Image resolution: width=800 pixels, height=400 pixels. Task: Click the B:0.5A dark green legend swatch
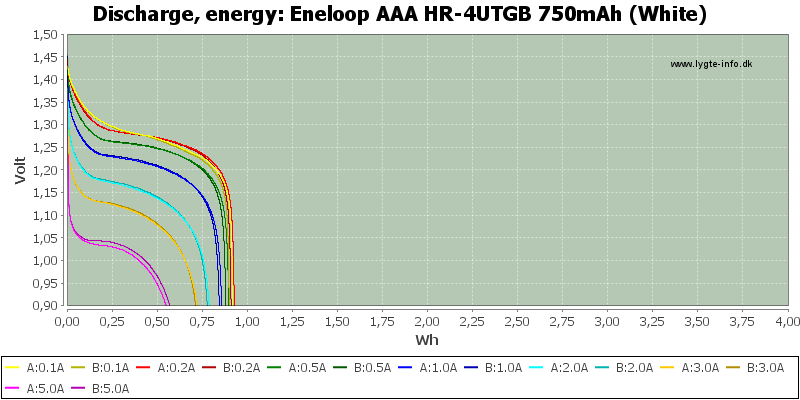coord(340,367)
